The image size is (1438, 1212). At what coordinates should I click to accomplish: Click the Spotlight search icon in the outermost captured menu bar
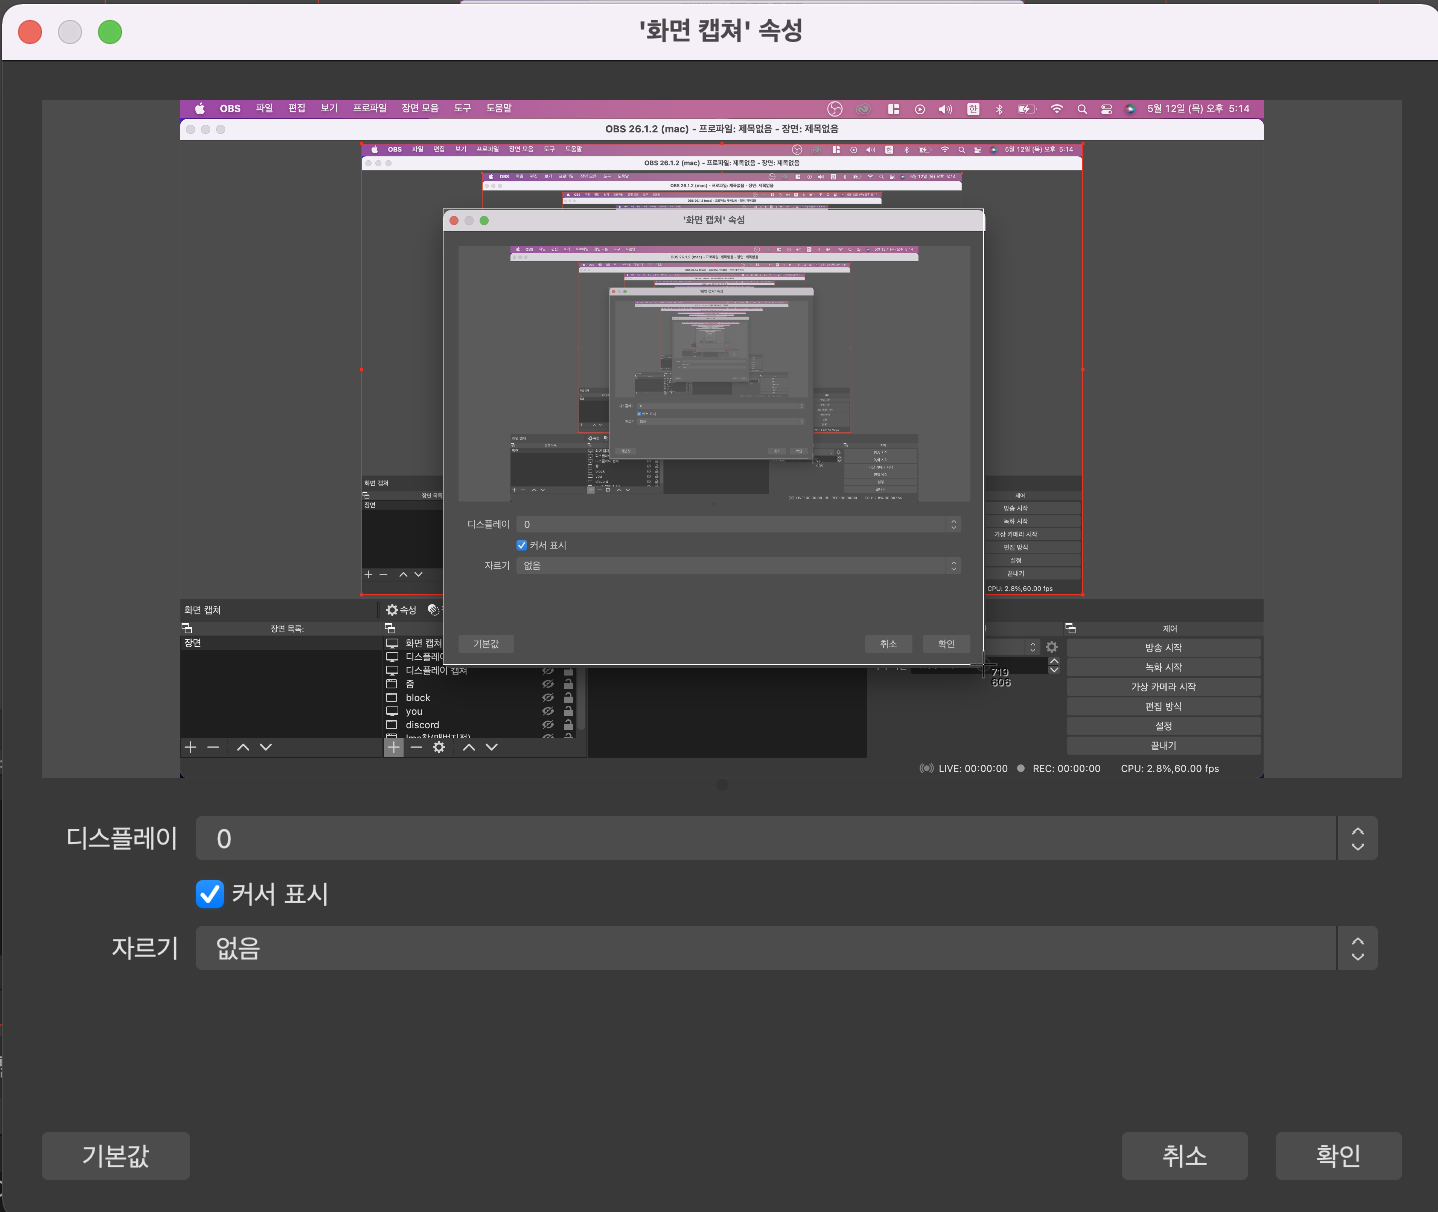tap(1082, 109)
